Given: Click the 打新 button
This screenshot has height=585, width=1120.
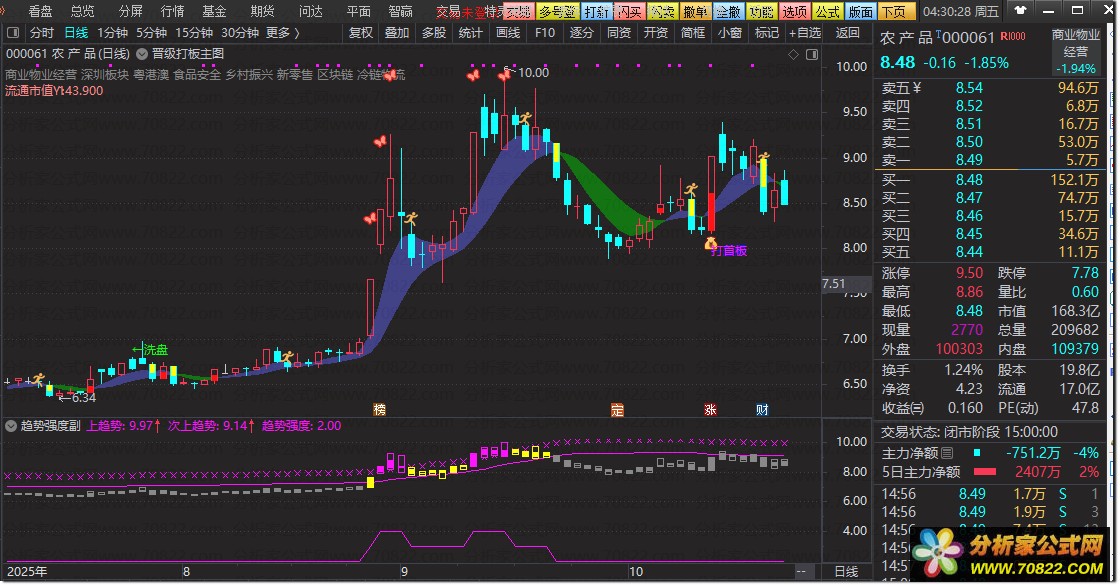Looking at the screenshot, I should [596, 11].
